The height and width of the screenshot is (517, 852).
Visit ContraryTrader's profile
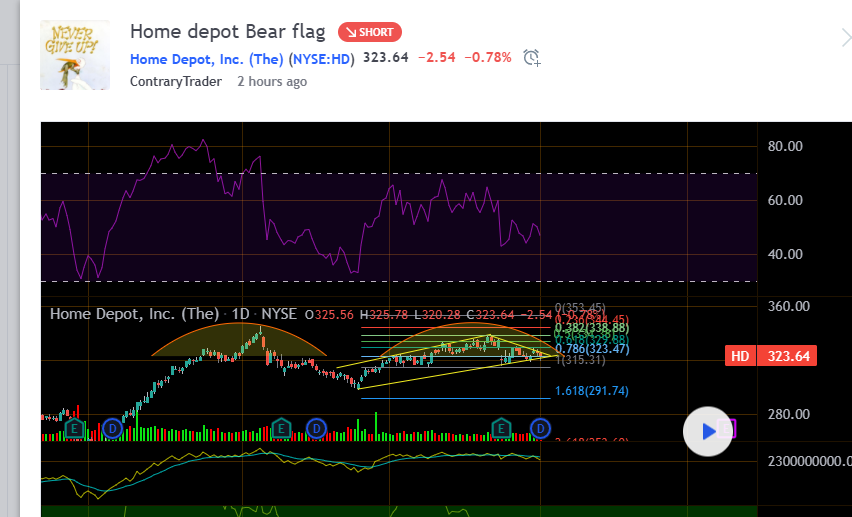[x=176, y=82]
